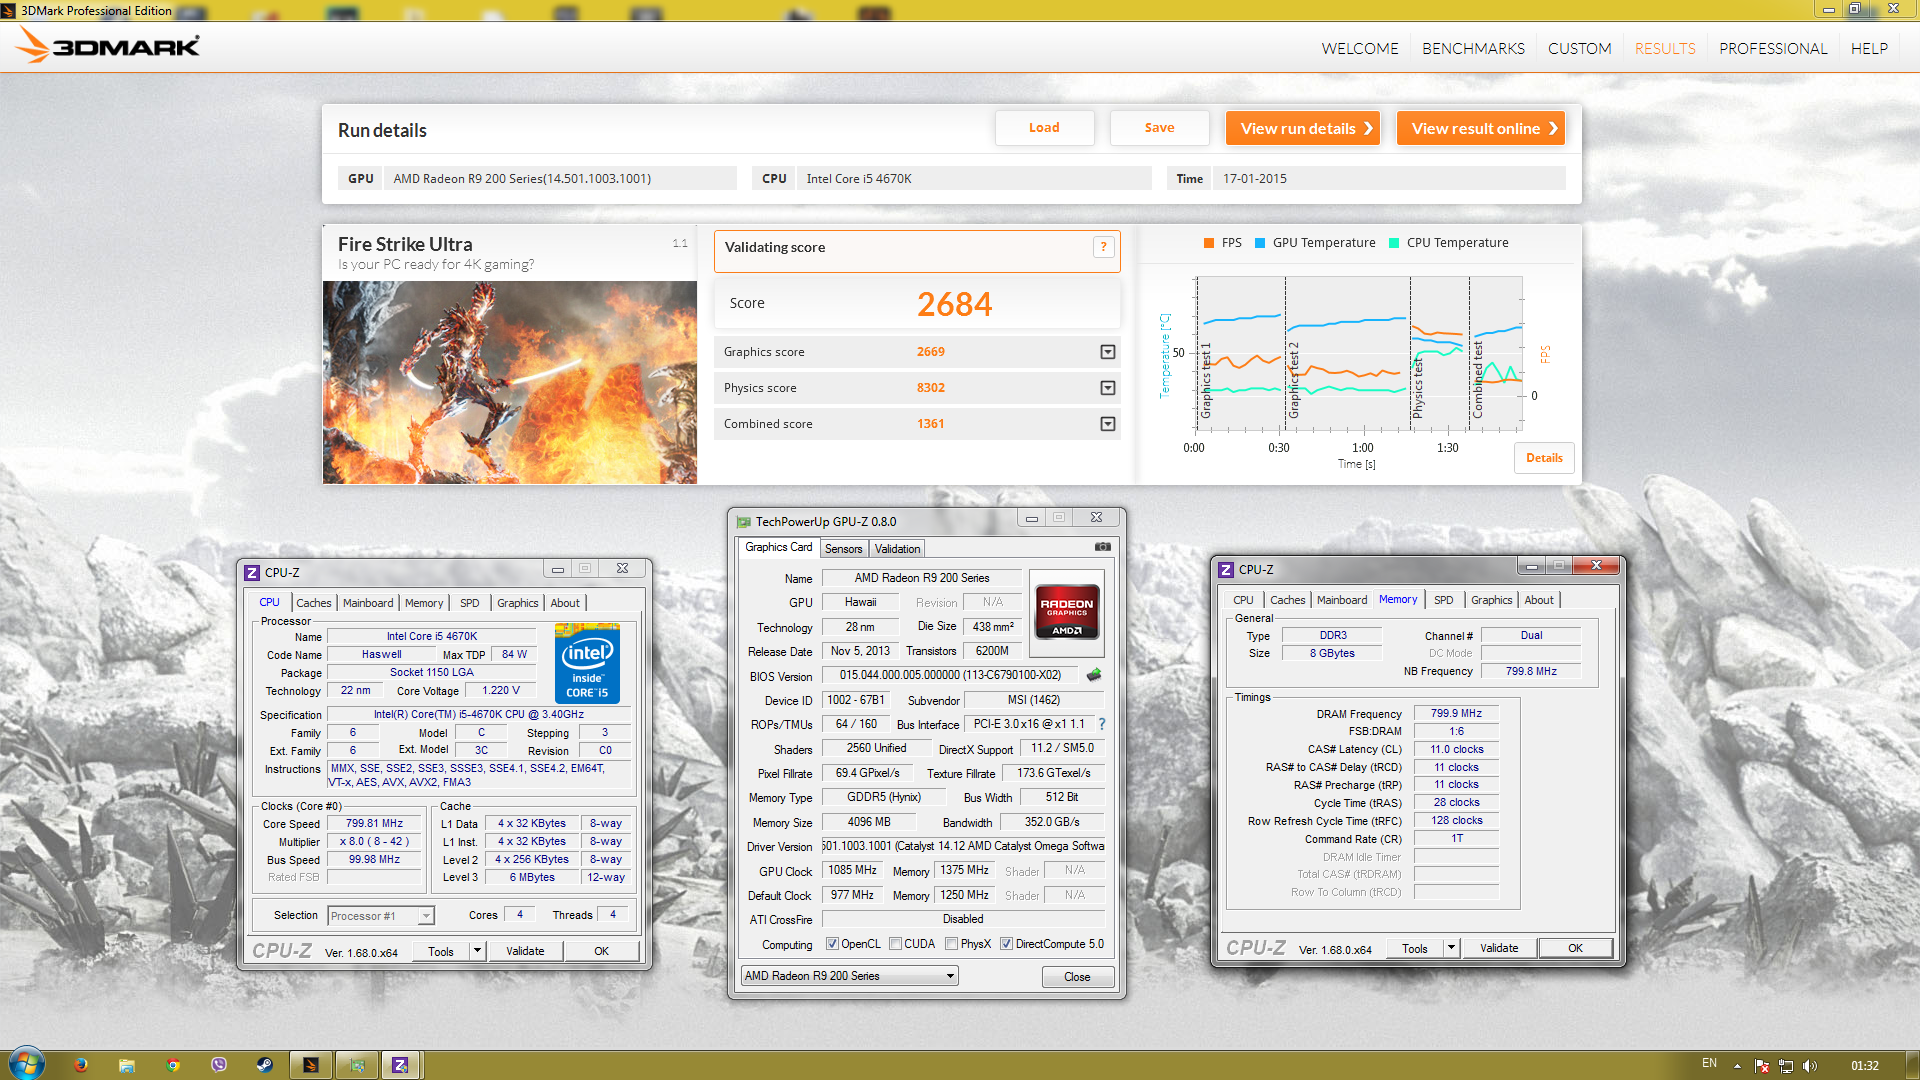Expand the Combined score details
1920x1080 pixels.
click(x=1108, y=424)
